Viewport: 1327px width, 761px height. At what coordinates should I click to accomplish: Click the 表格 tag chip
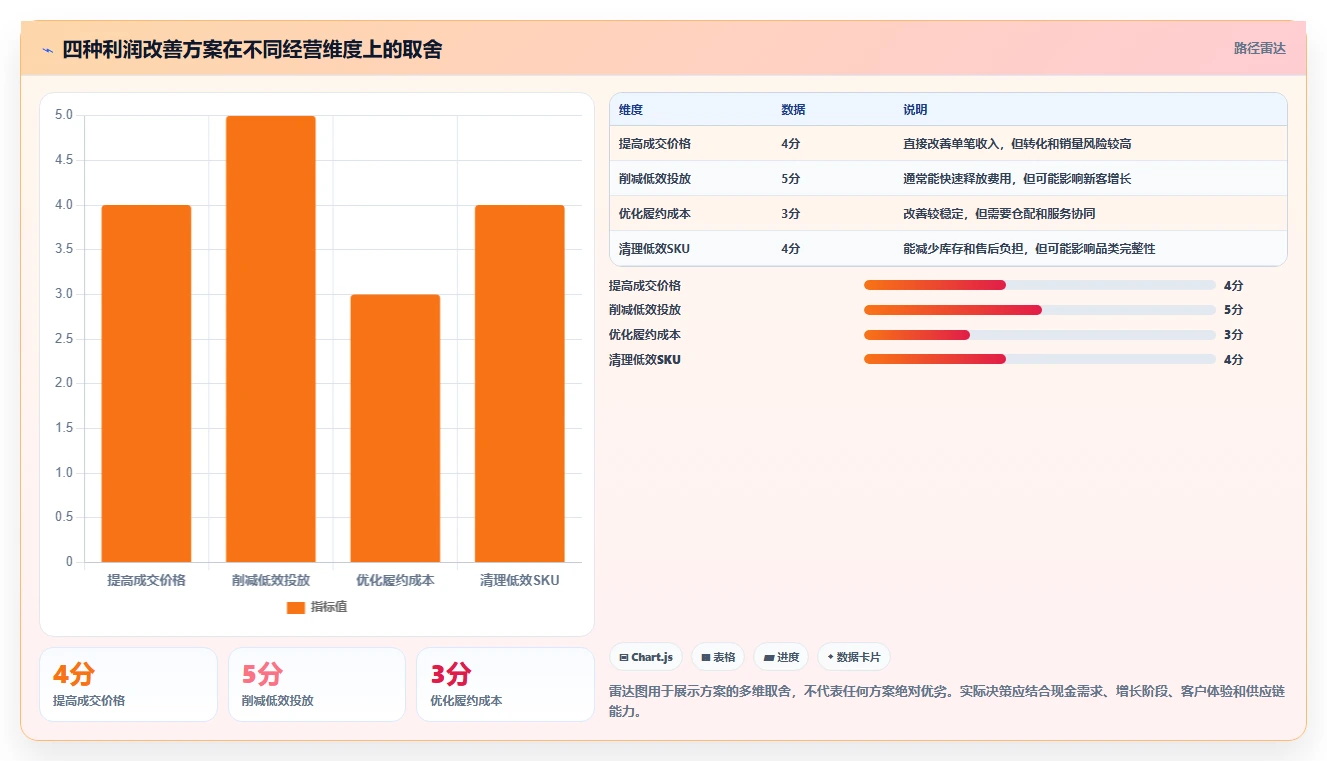(718, 657)
